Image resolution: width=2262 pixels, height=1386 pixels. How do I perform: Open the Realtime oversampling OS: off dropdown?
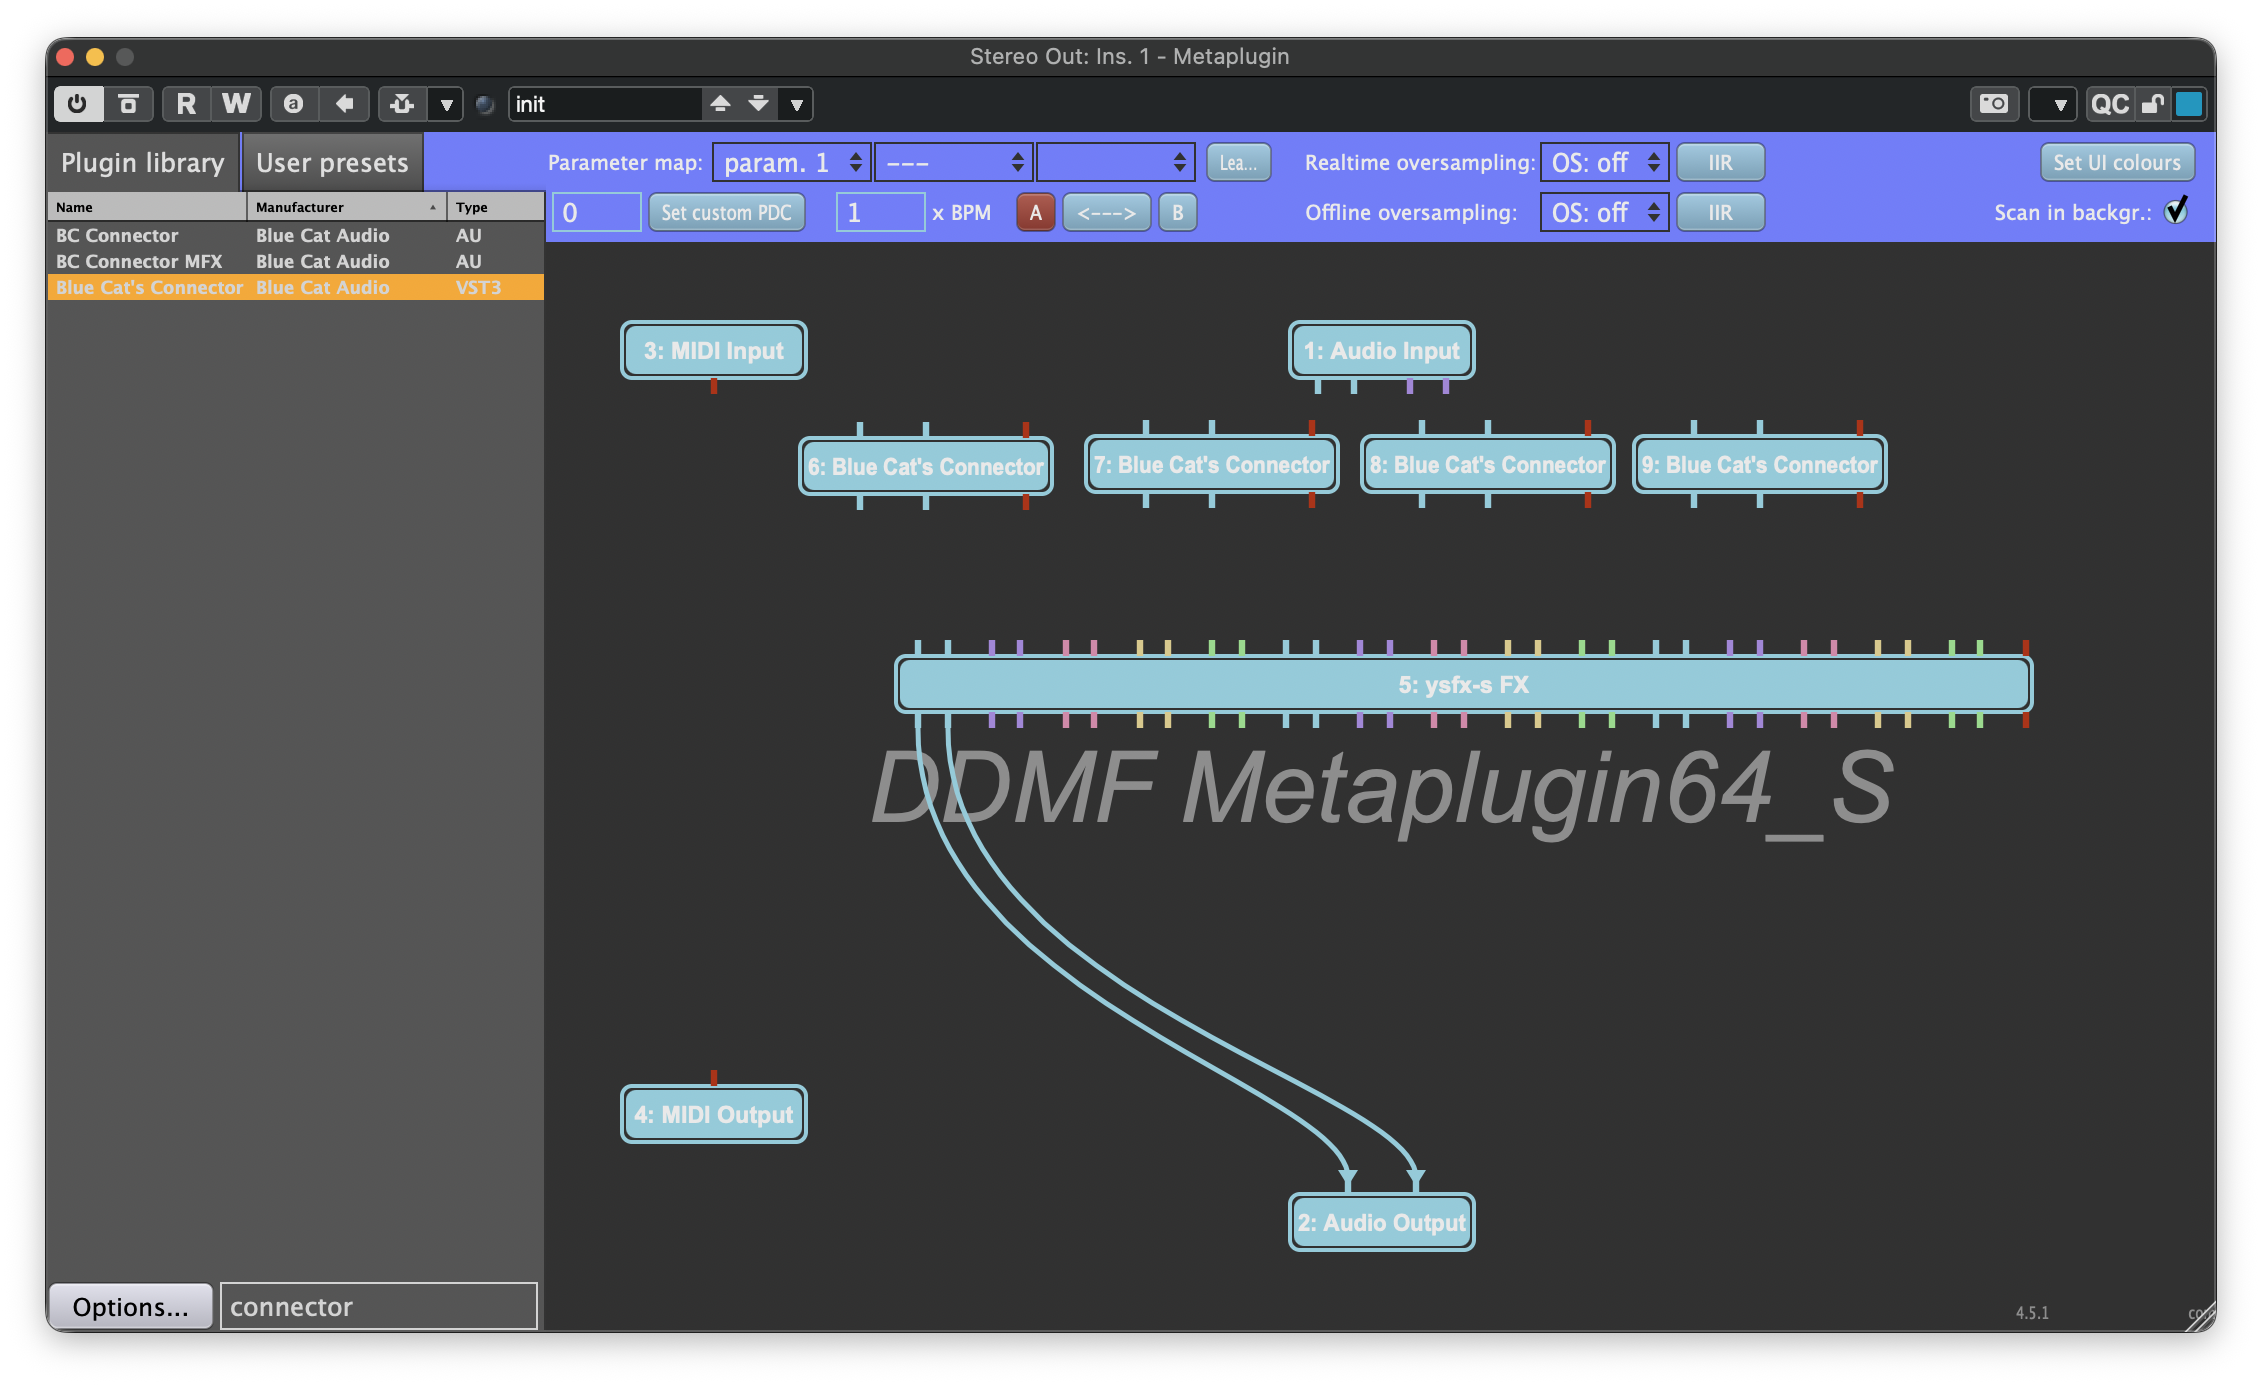(1604, 162)
